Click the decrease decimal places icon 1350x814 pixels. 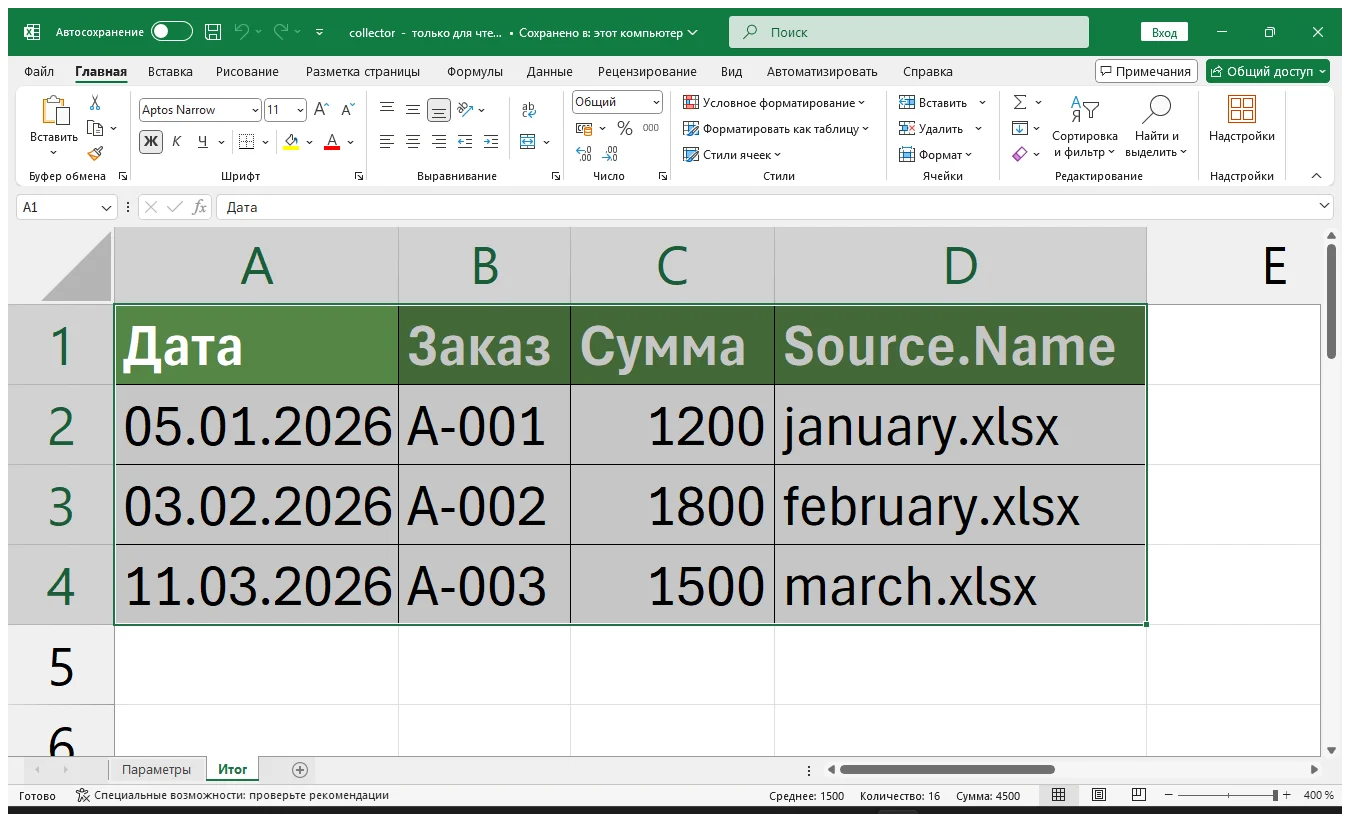point(610,154)
